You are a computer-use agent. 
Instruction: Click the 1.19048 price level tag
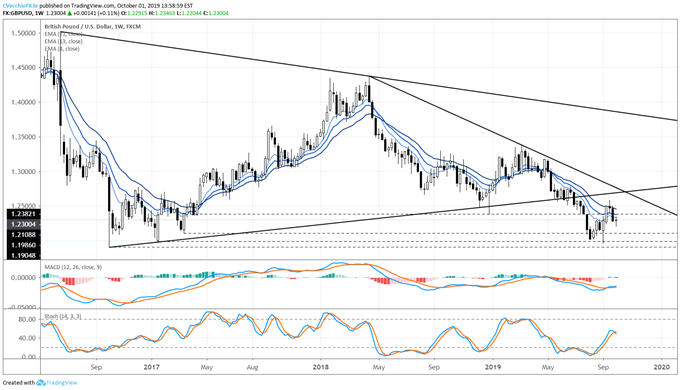pos(24,256)
